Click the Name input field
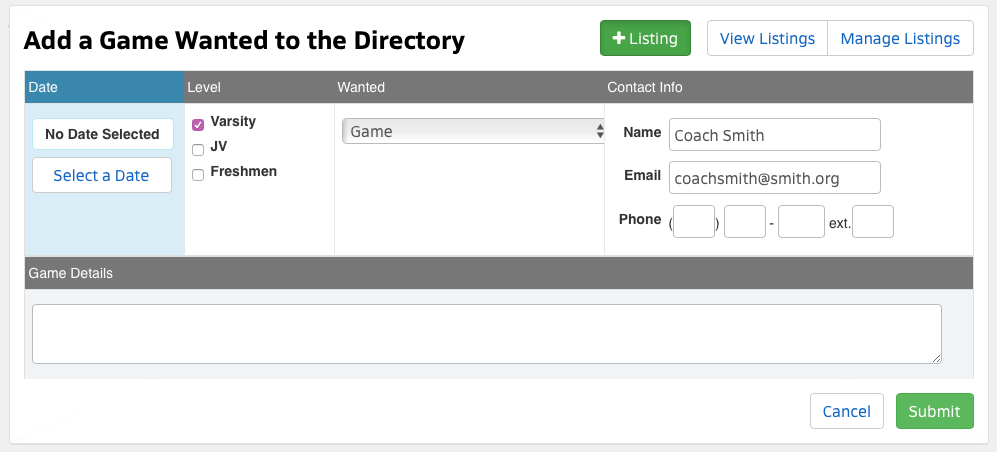This screenshot has width=997, height=452. [775, 135]
